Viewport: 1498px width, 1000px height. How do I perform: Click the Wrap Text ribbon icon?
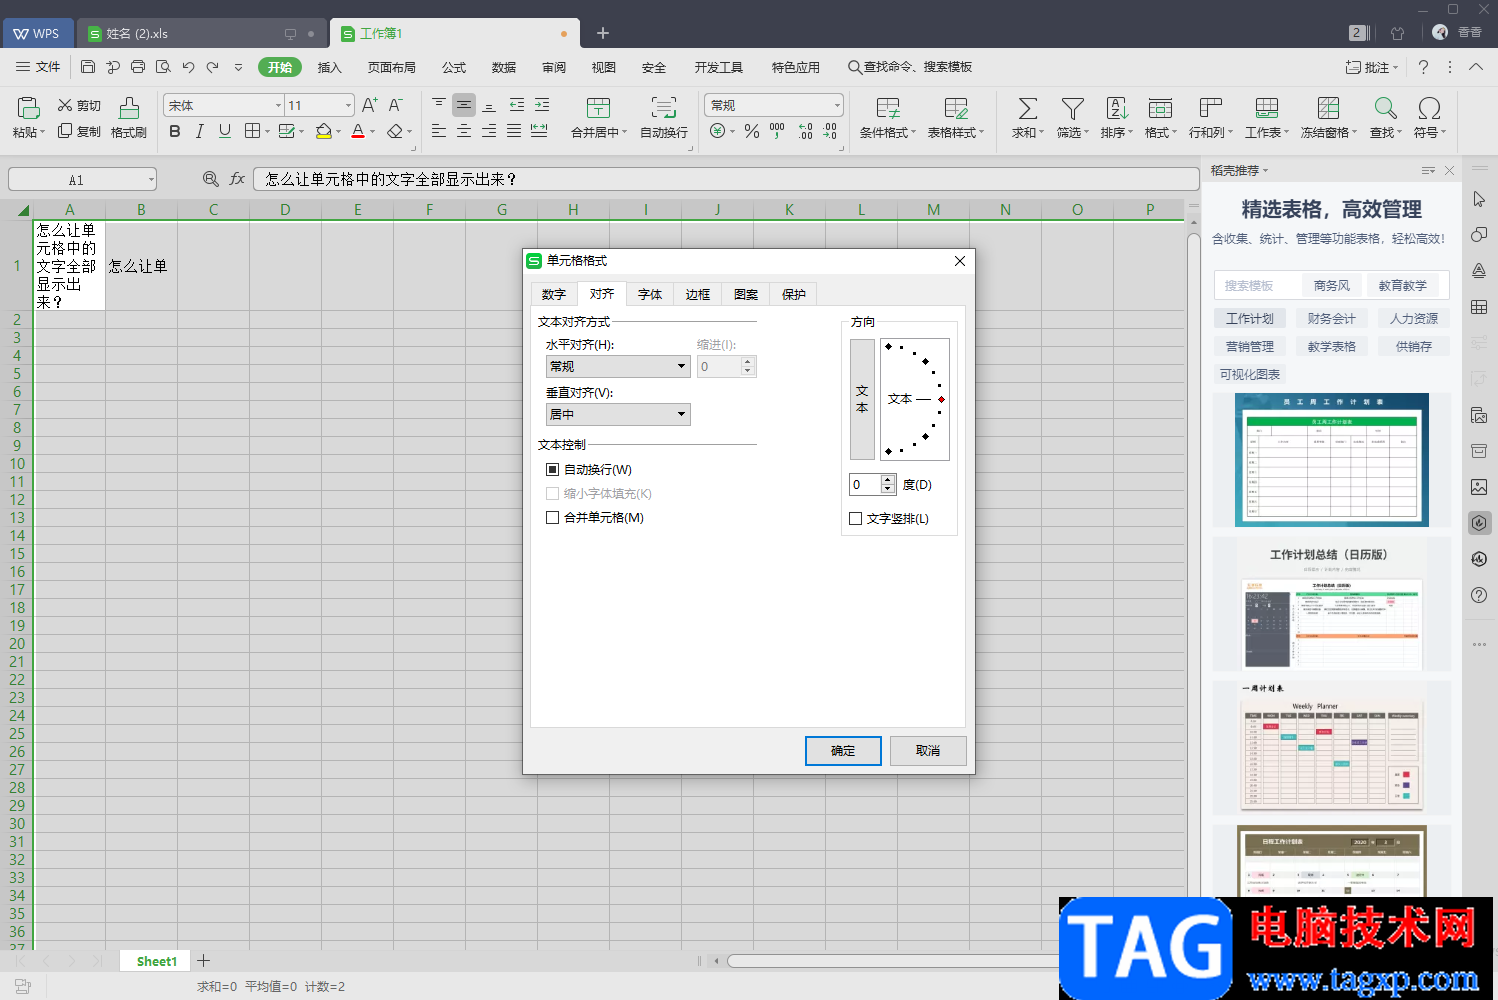pyautogui.click(x=663, y=107)
